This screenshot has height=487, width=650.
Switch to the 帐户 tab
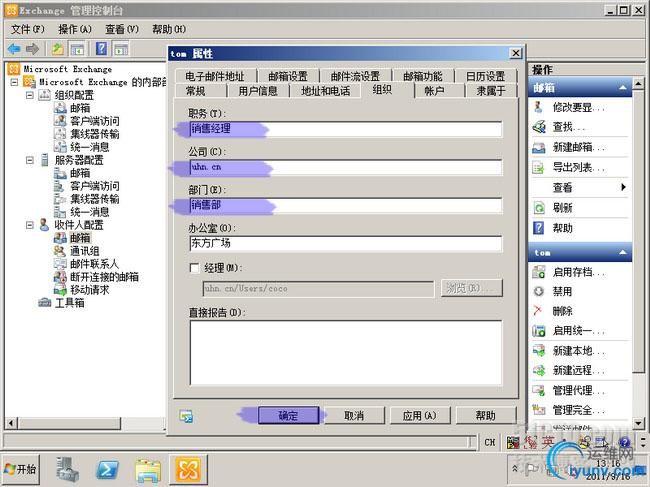pos(434,91)
